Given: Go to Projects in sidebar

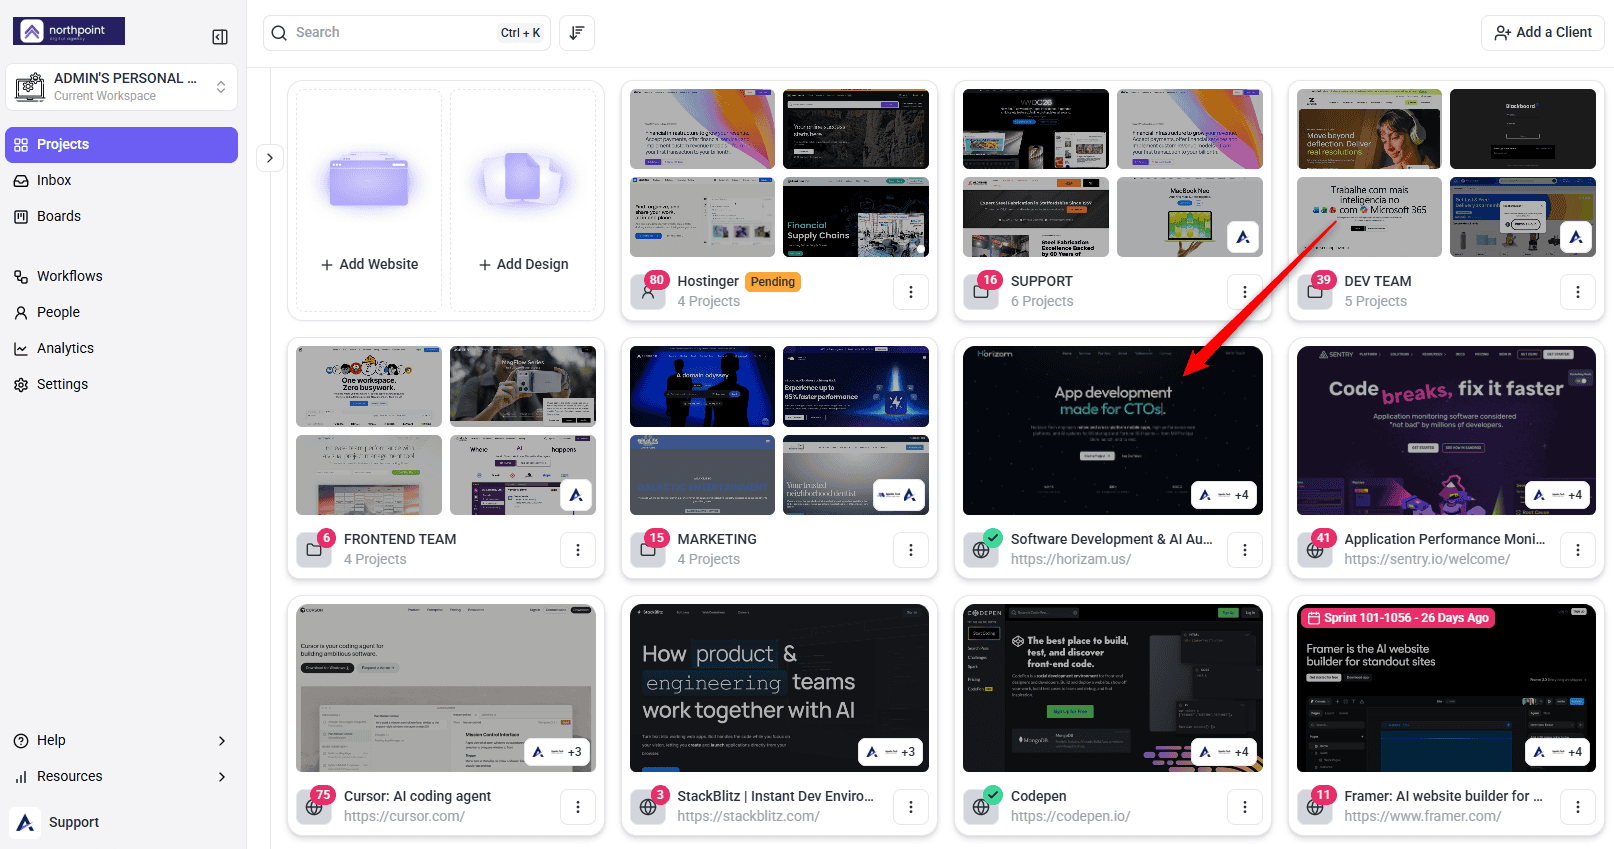Looking at the screenshot, I should 121,145.
